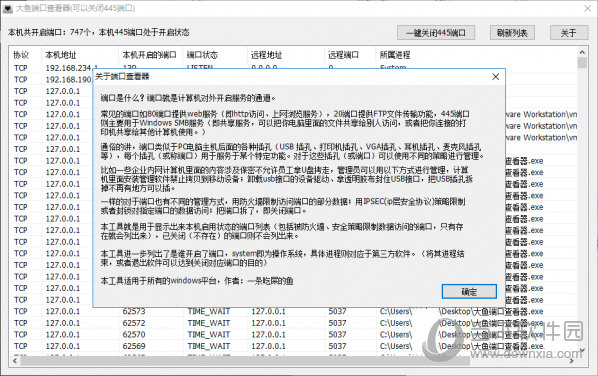Sort by the 本机开启的端口 column header
Viewport: 598px width, 376px height.
[x=151, y=55]
